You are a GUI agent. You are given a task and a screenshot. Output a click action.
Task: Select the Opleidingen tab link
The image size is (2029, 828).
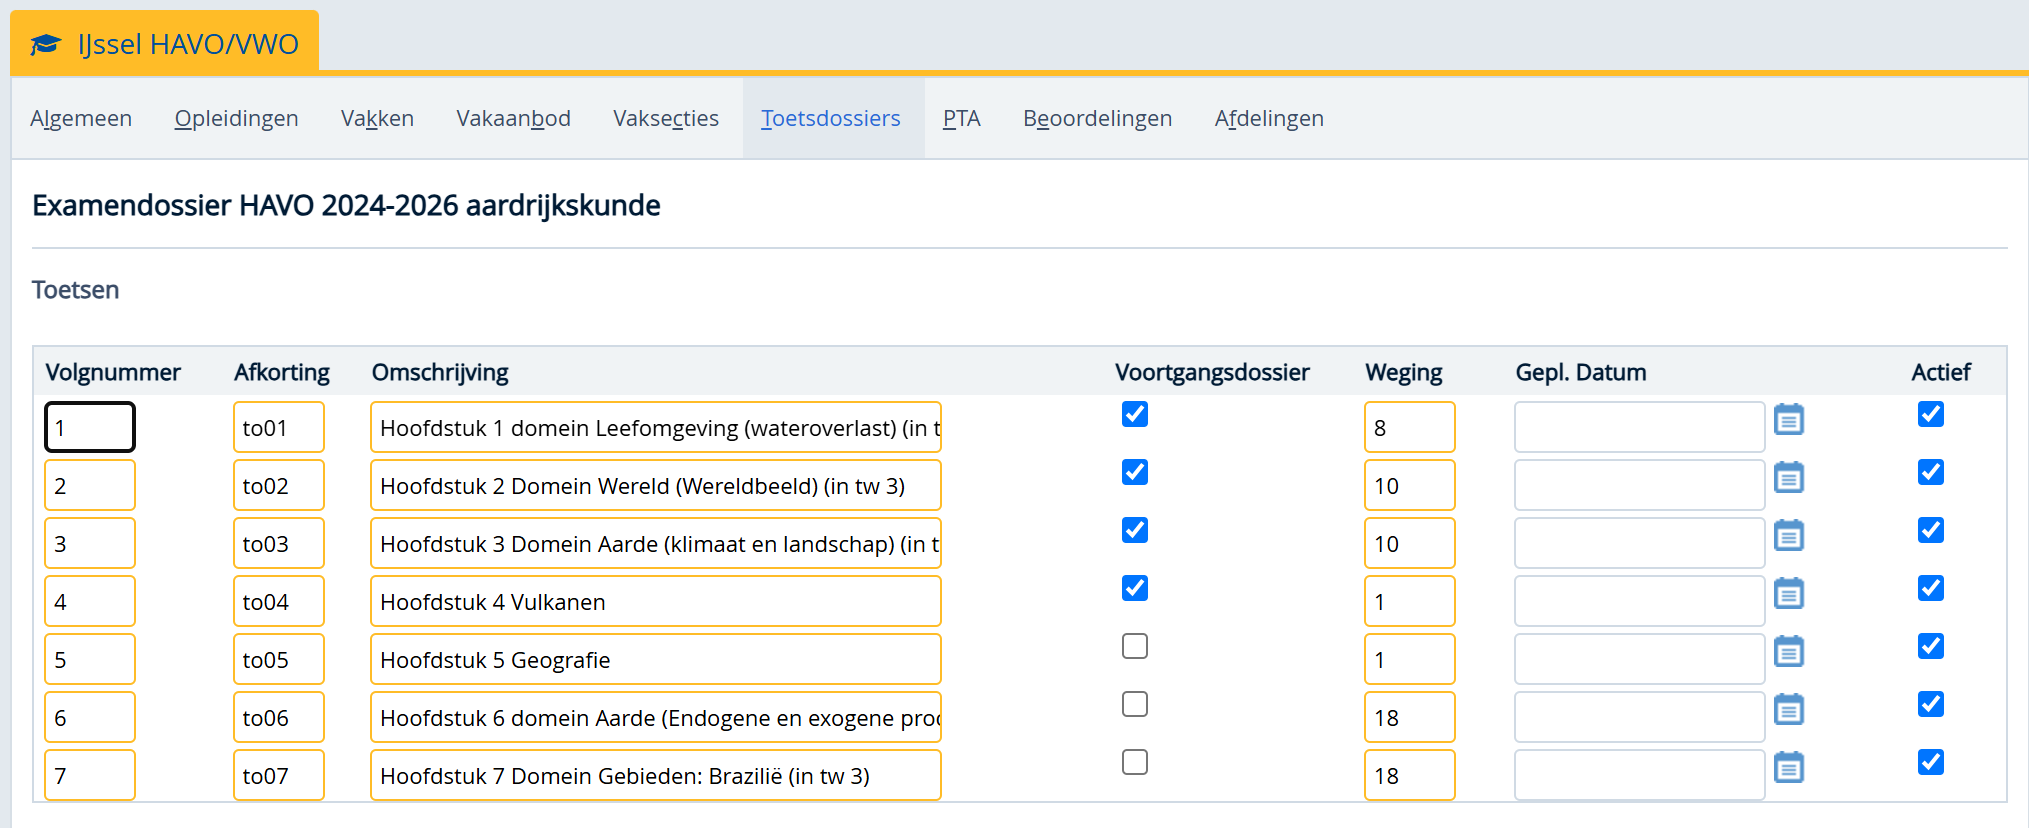coord(236,118)
